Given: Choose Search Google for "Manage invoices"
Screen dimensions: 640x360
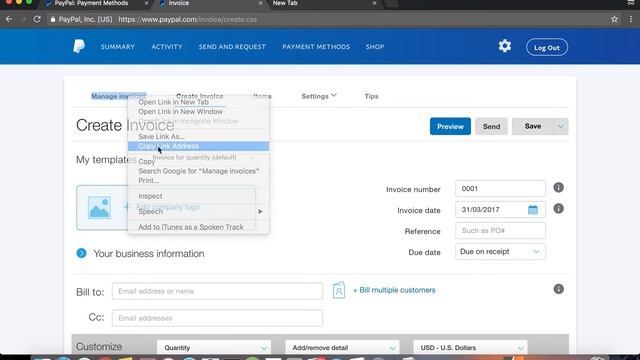Looking at the screenshot, I should click(x=198, y=171).
